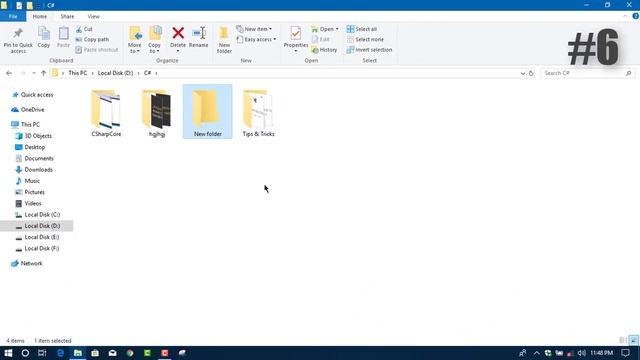Expand the address bar history dropdown
Screen dimensions: 640x360
coord(523,73)
